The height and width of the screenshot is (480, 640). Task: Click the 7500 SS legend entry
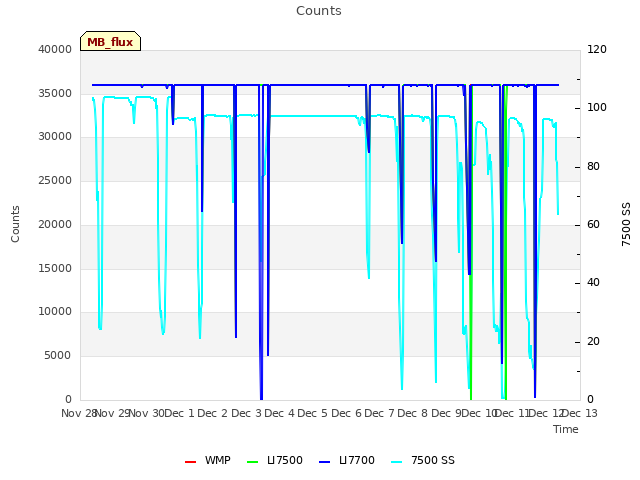coord(422,460)
